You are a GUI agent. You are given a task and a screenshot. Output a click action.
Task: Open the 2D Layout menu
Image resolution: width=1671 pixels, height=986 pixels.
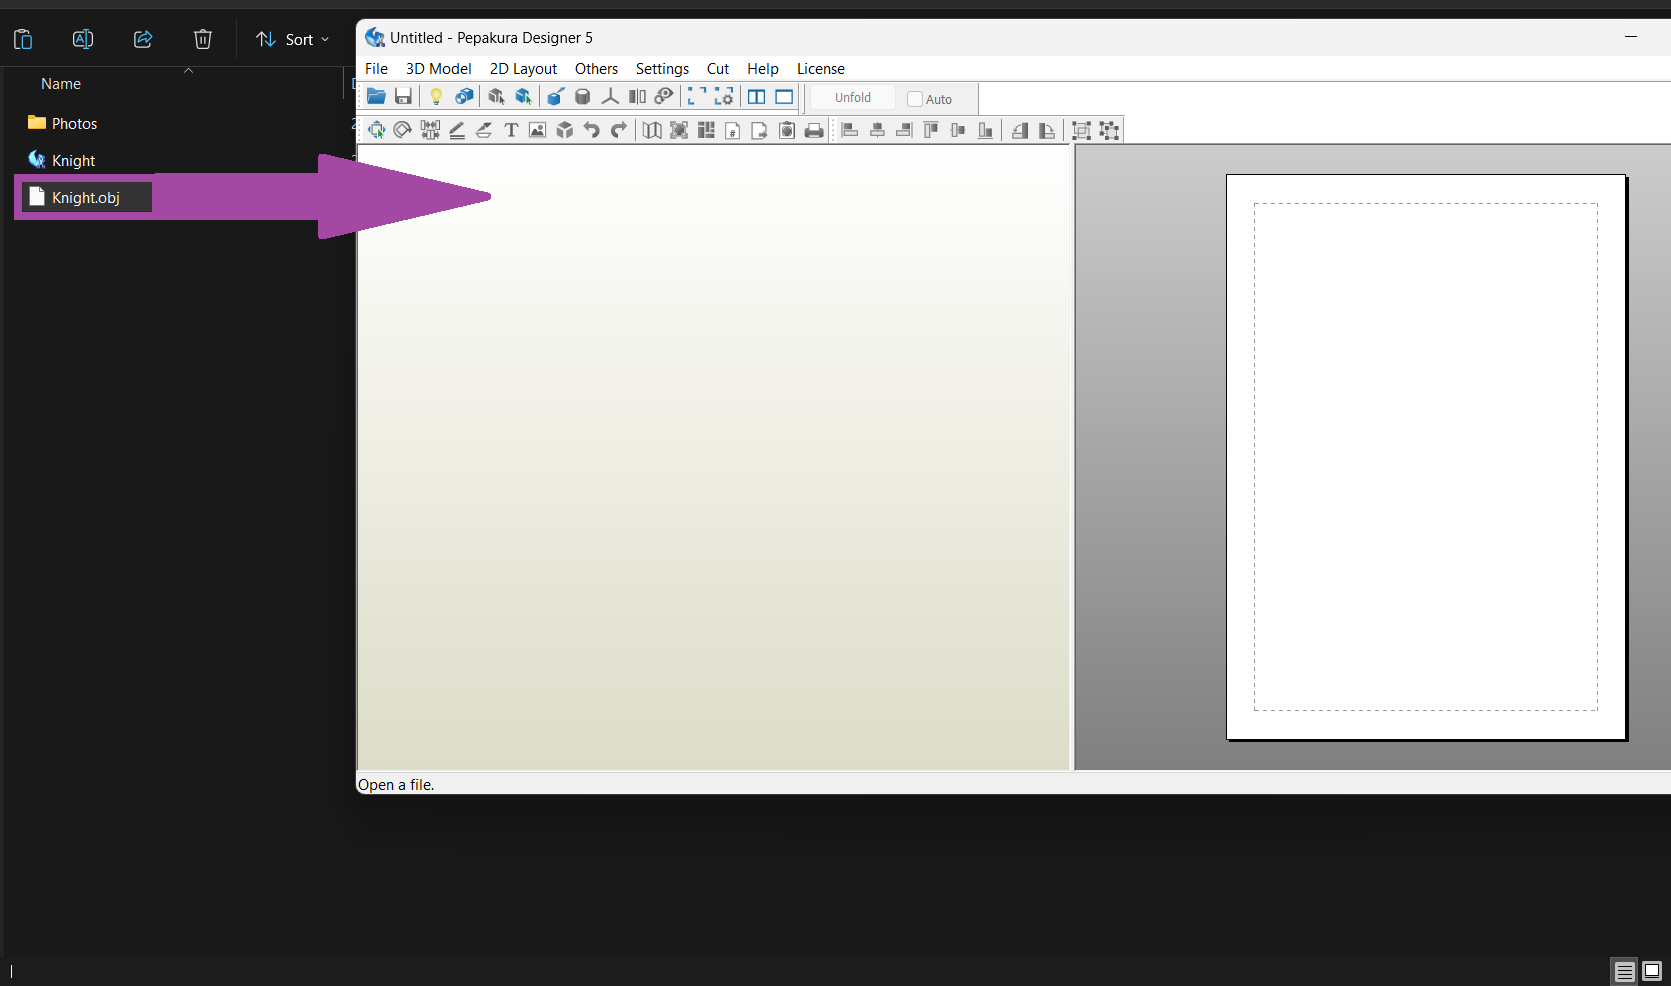(x=523, y=69)
